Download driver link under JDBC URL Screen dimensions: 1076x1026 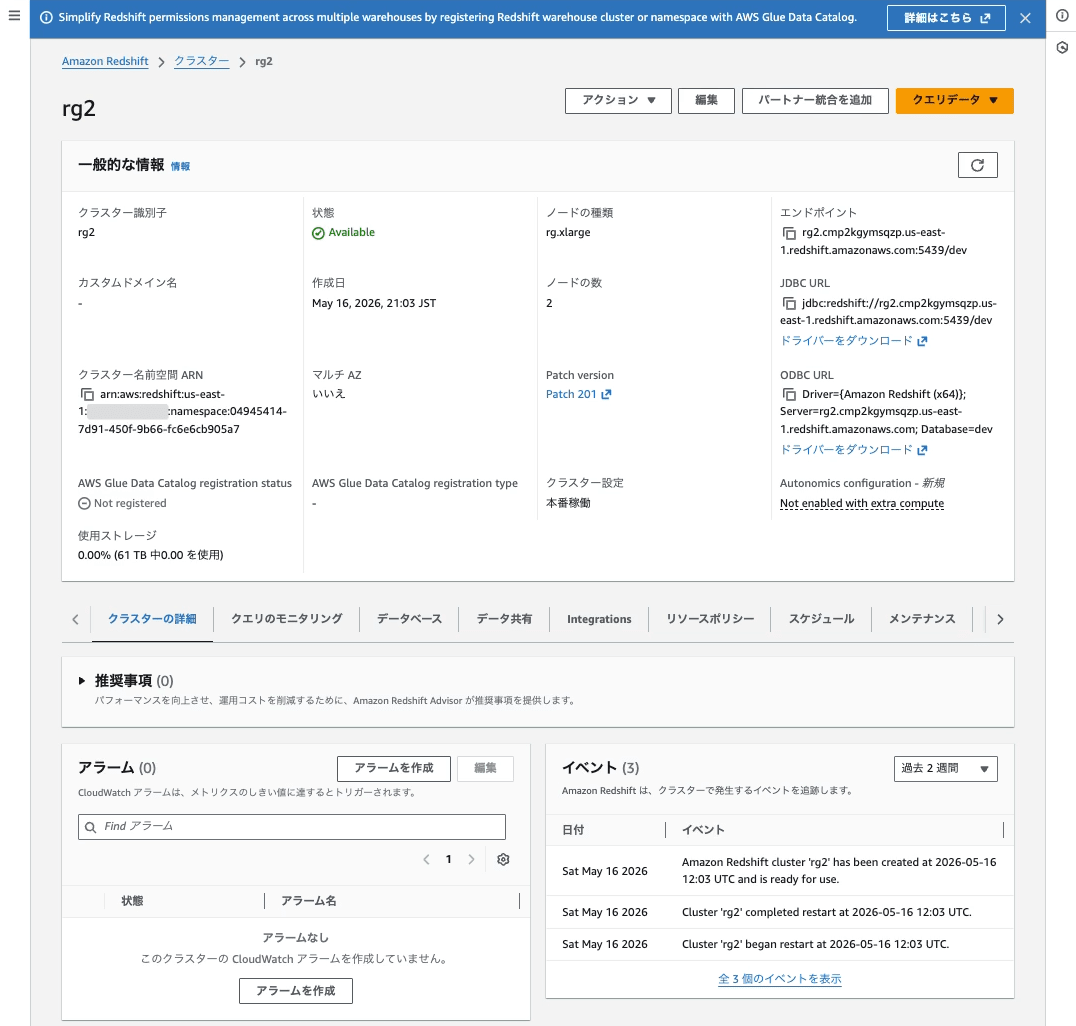point(853,340)
